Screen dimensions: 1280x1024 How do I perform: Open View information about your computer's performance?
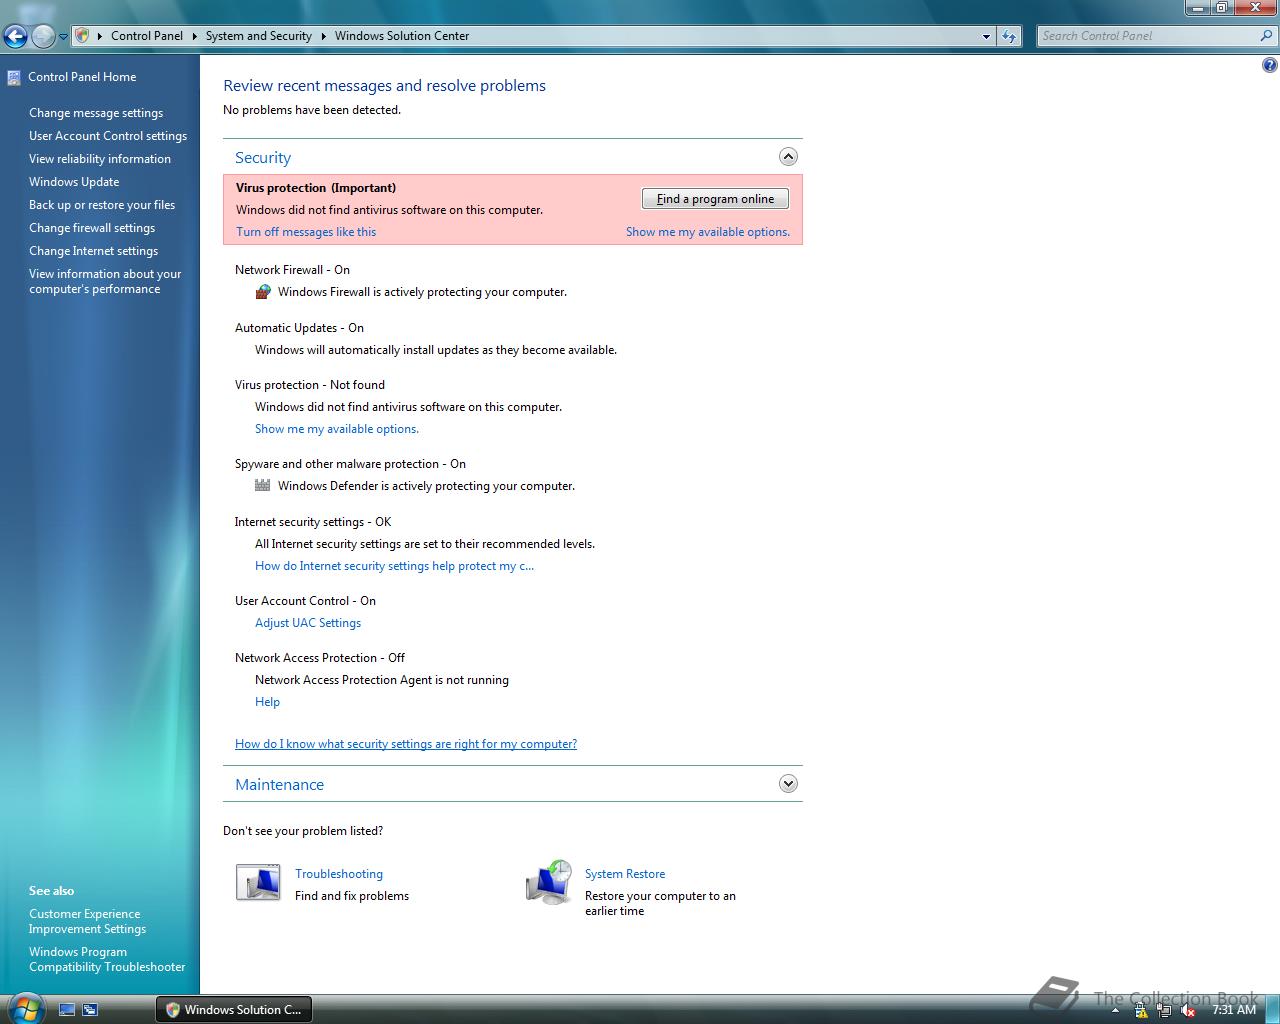tap(105, 281)
